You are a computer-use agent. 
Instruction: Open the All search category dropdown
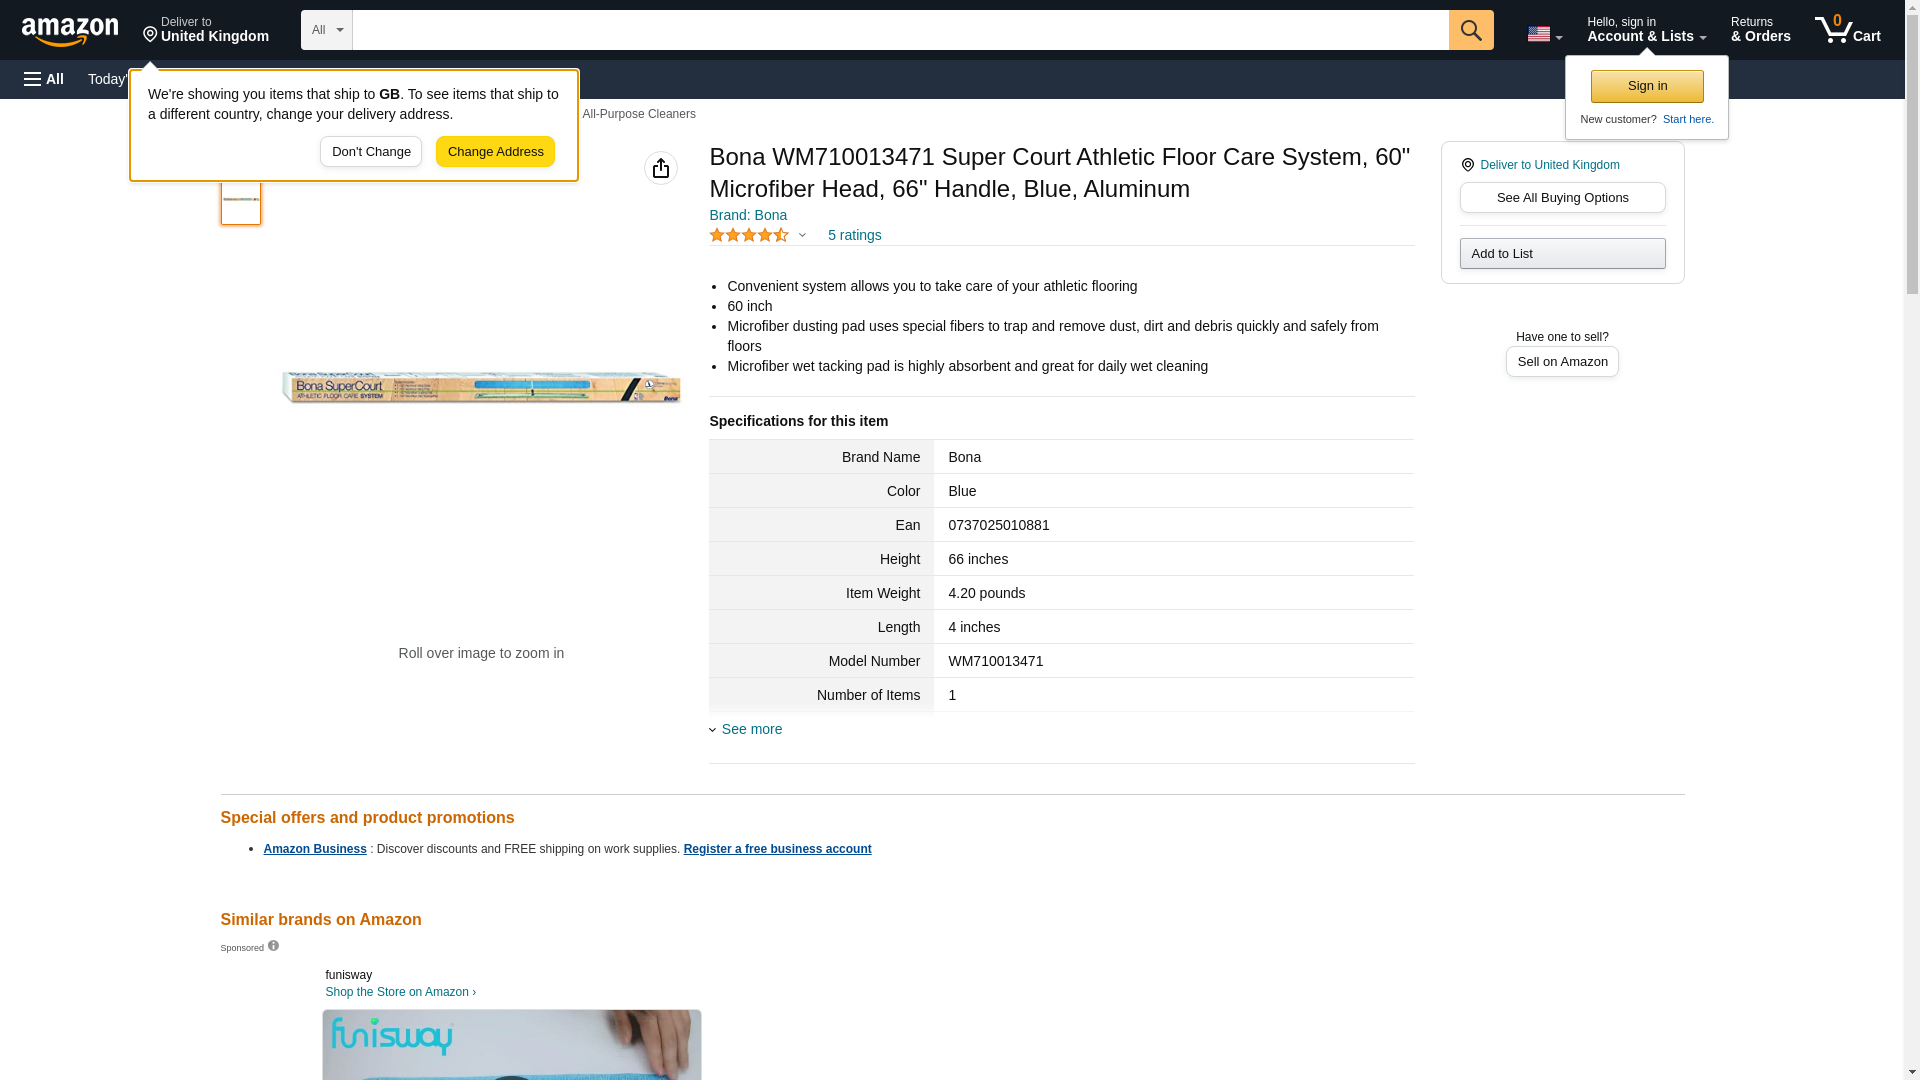[326, 30]
